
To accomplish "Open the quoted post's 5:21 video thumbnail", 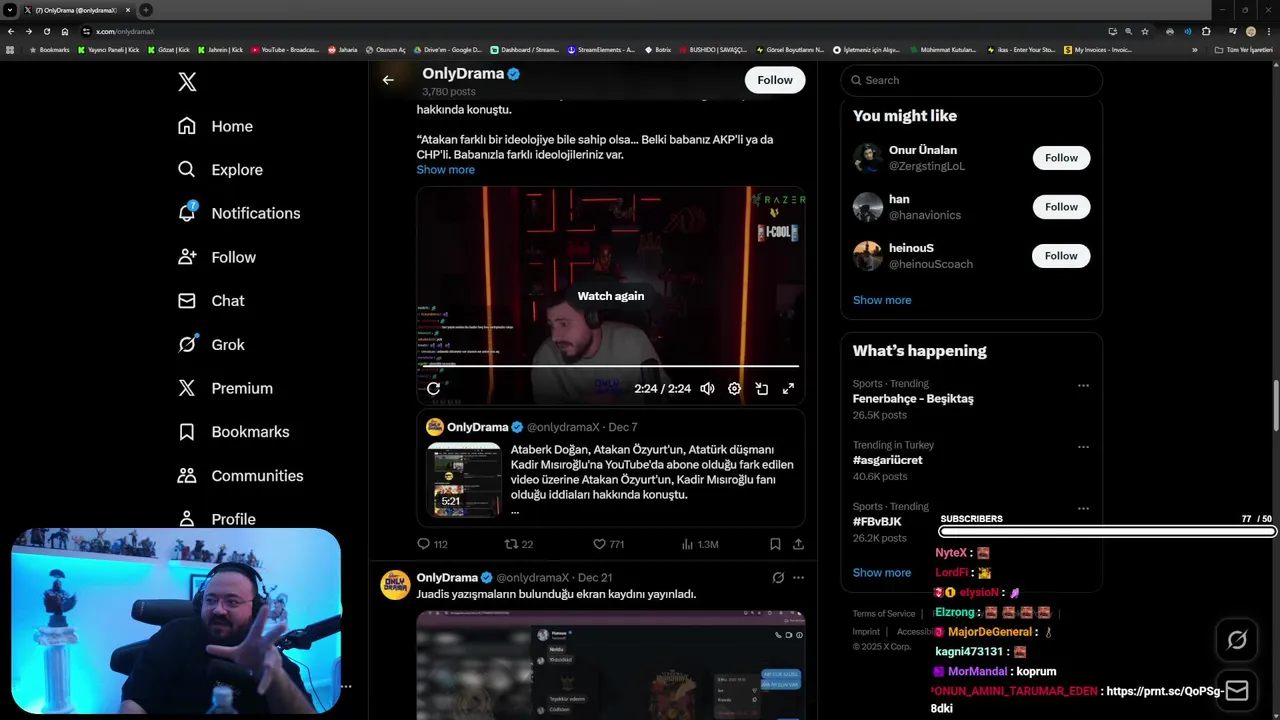I will pos(463,480).
